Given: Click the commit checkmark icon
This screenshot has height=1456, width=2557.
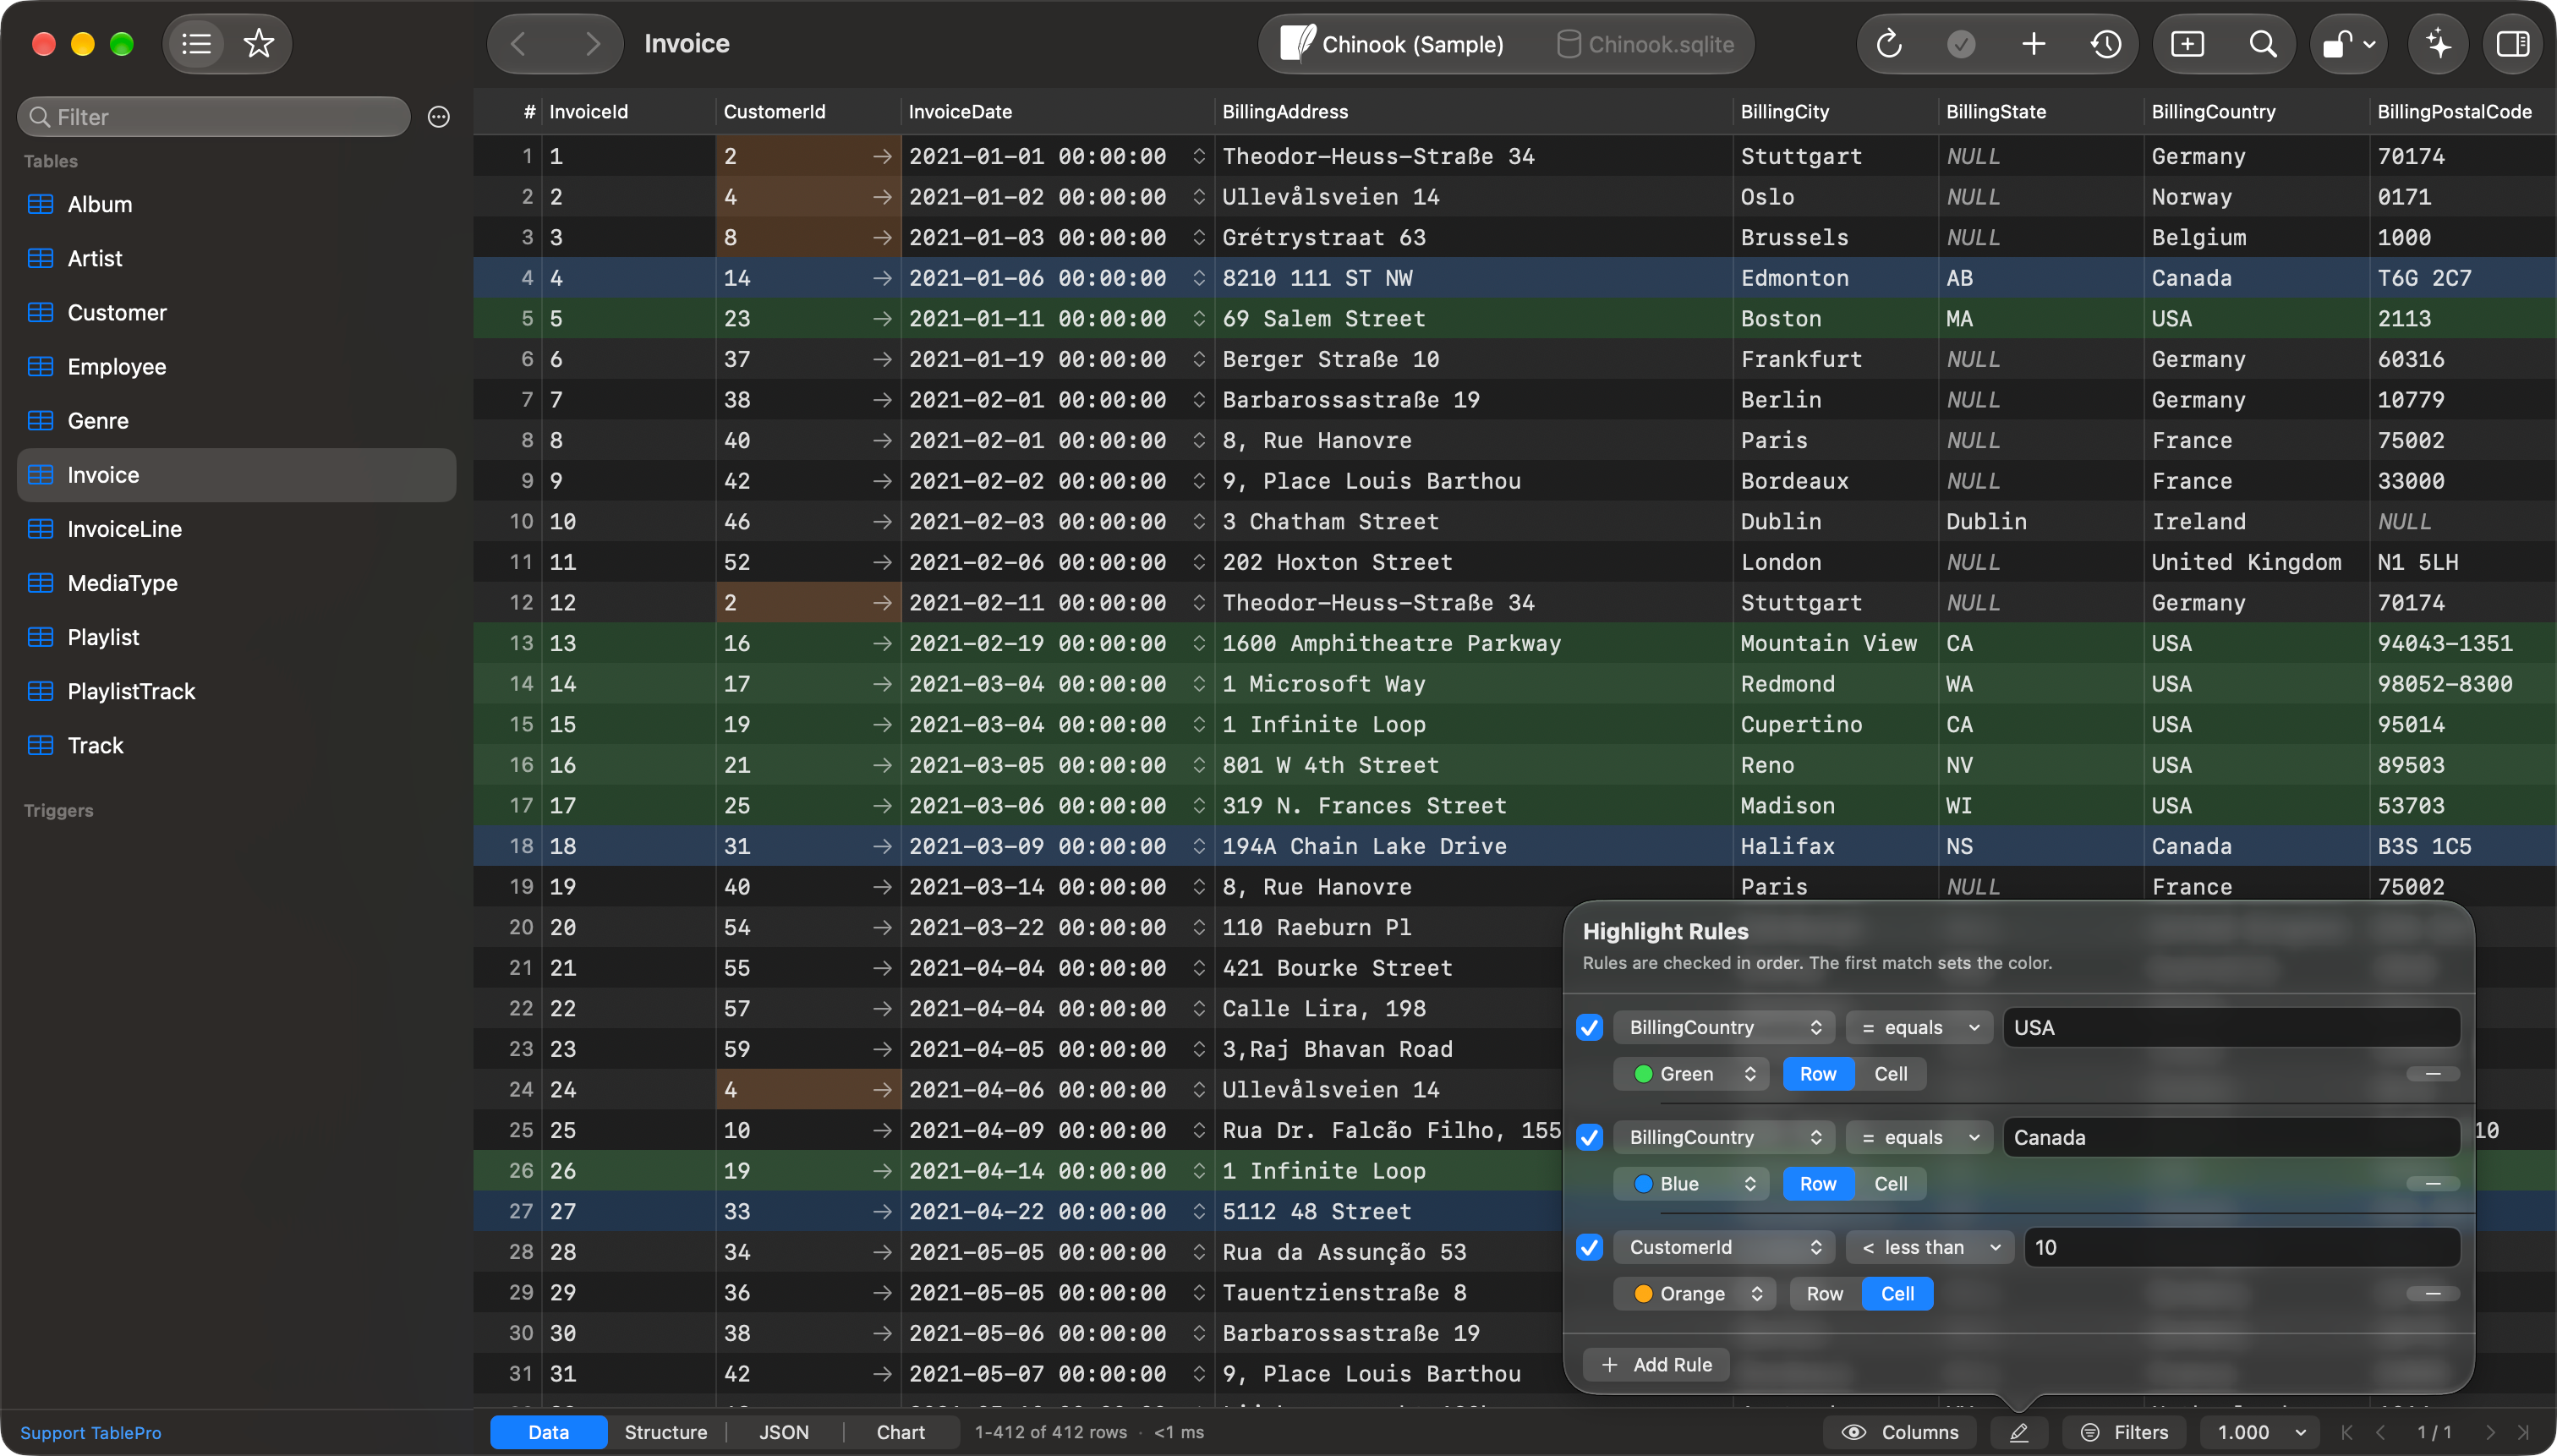Looking at the screenshot, I should coord(1961,44).
